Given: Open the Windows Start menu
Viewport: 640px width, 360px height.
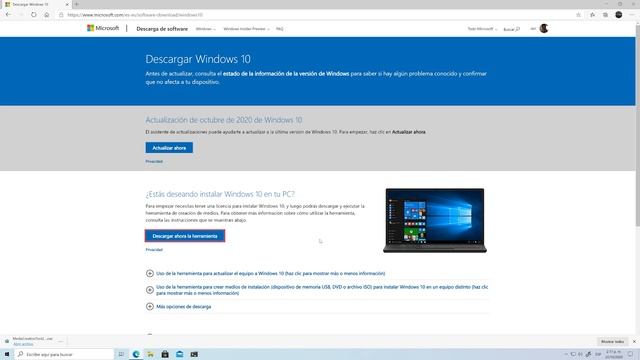Looking at the screenshot, I should click(x=7, y=354).
